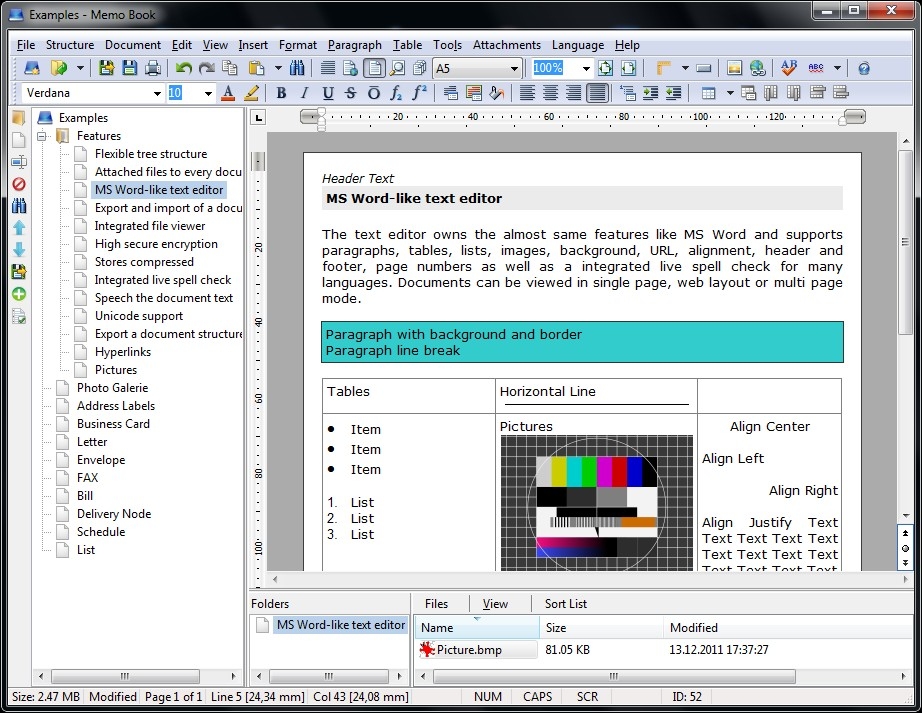Click Files in the attachments panel
Viewport: 922px width, 713px height.
(436, 604)
